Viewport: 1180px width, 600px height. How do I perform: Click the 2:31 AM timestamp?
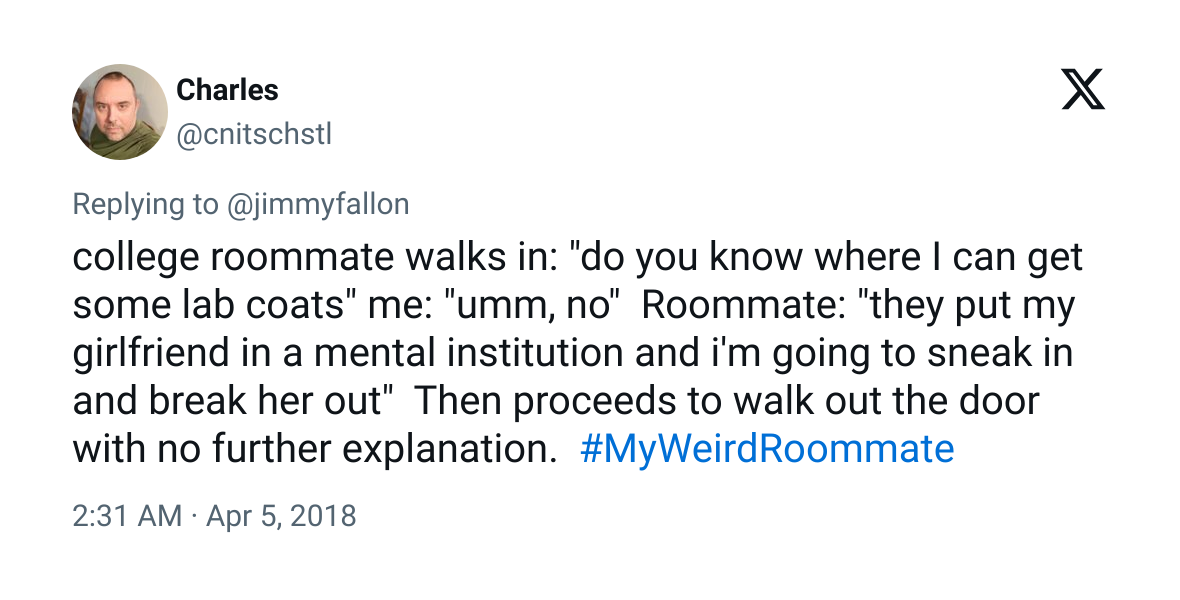point(127,516)
